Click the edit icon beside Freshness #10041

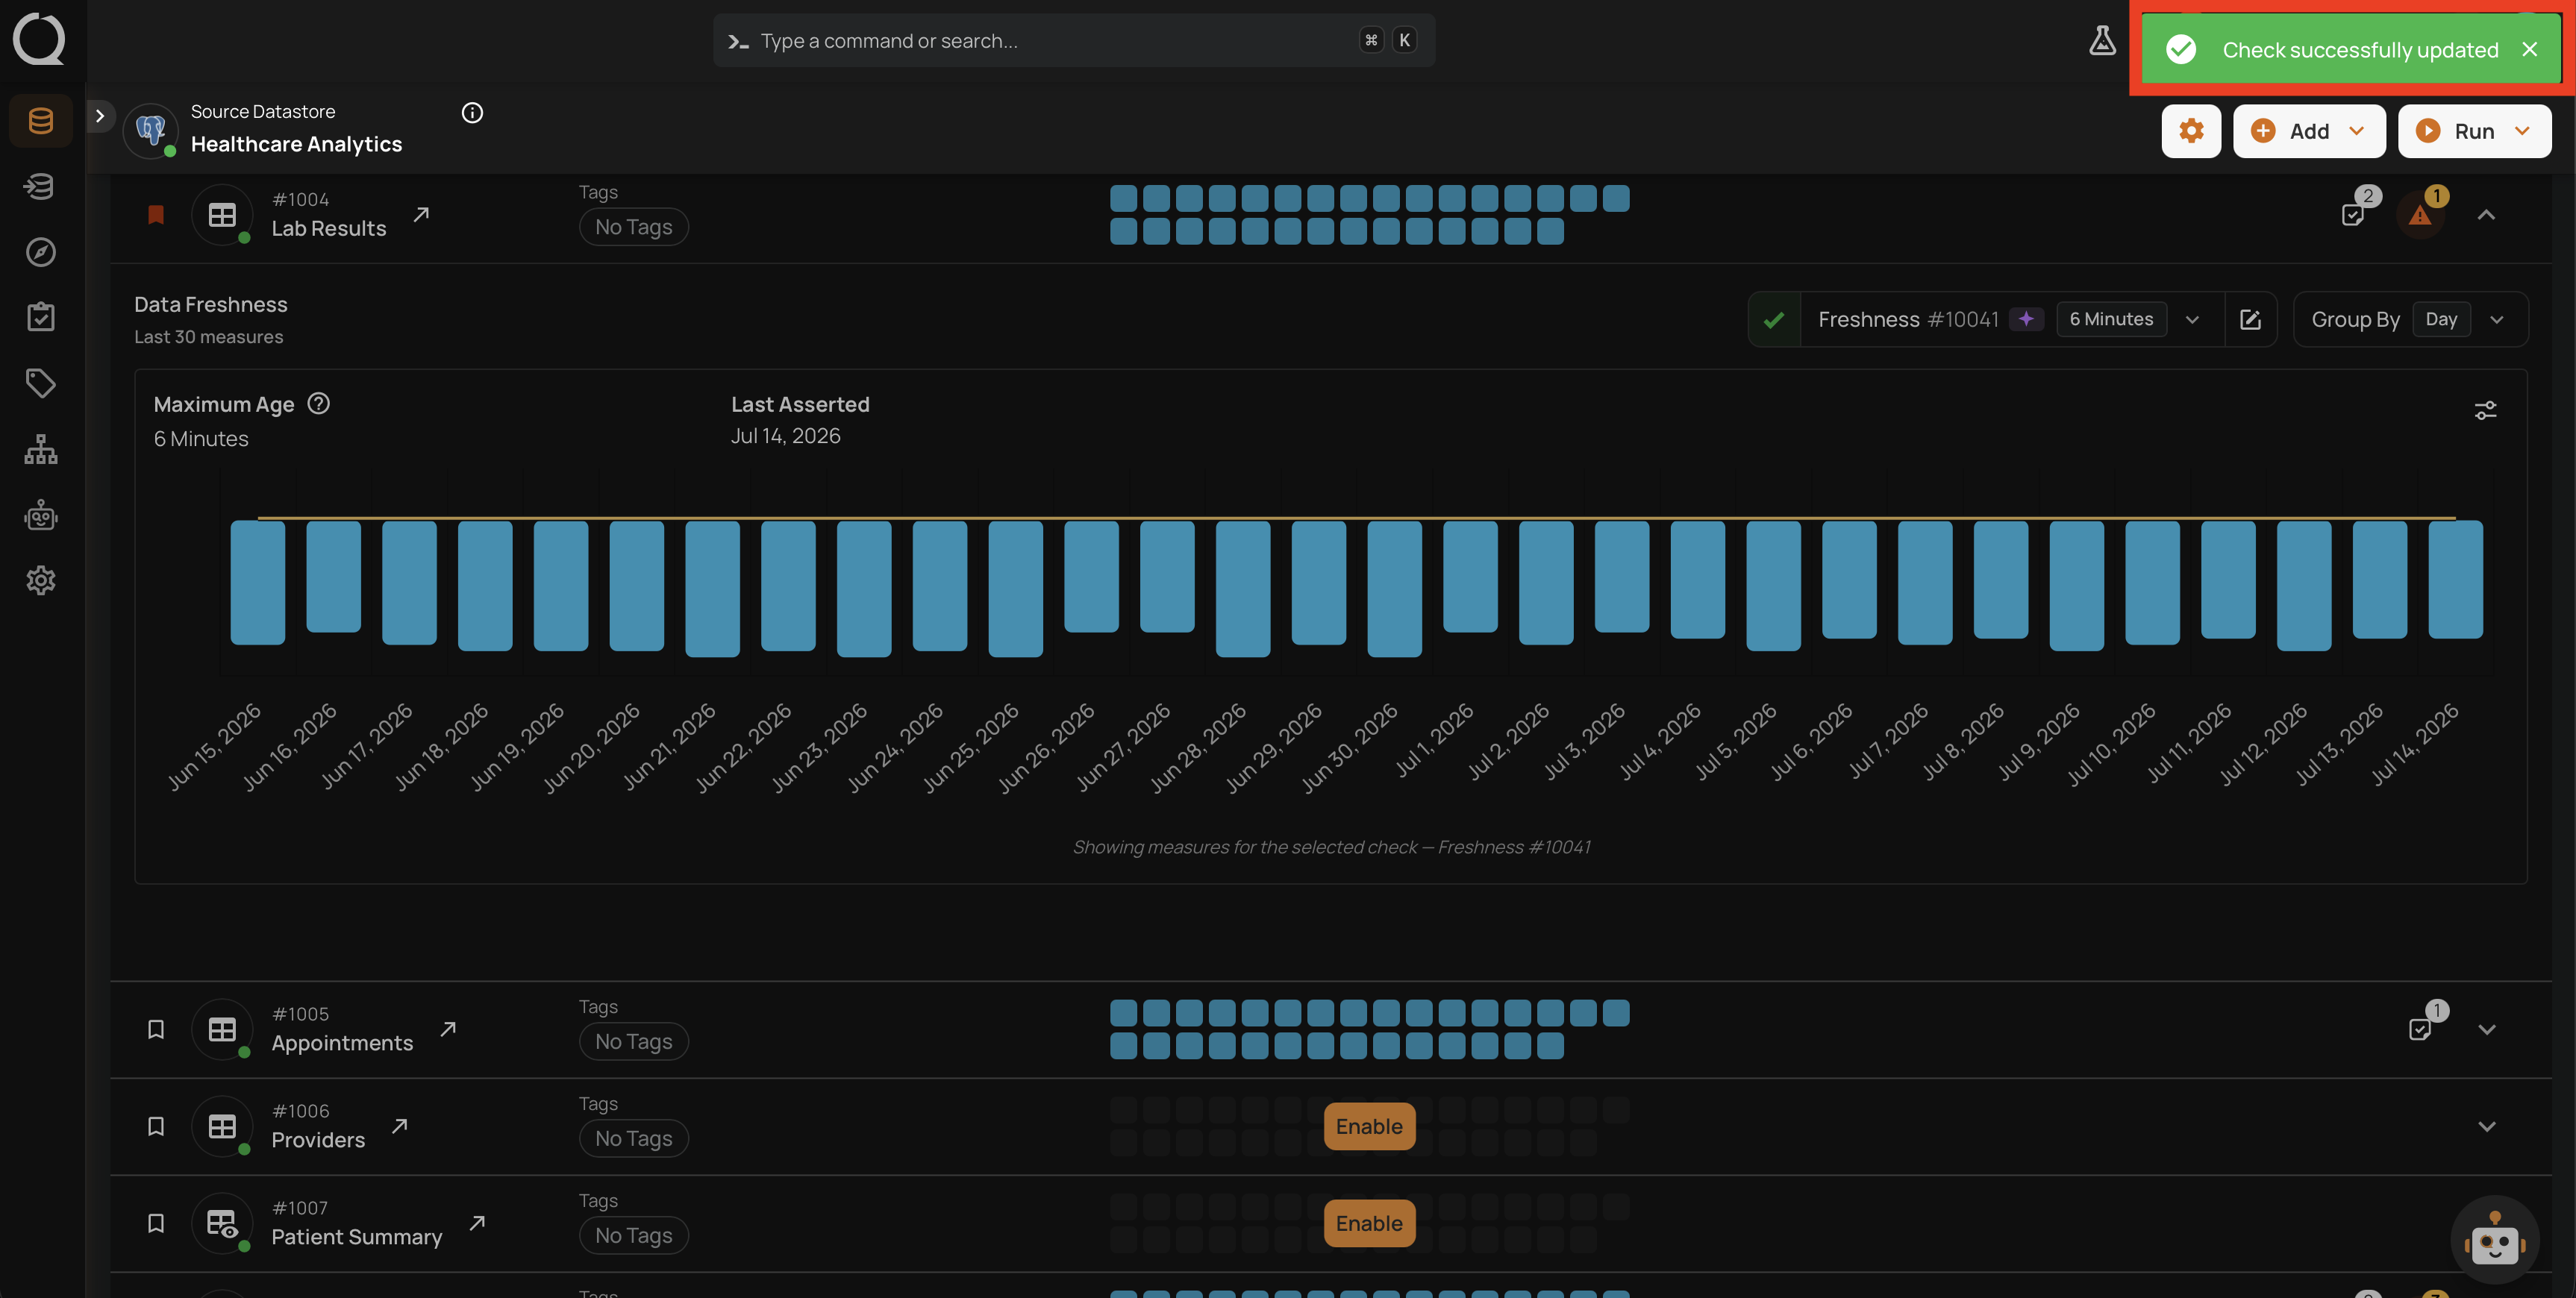point(2250,320)
